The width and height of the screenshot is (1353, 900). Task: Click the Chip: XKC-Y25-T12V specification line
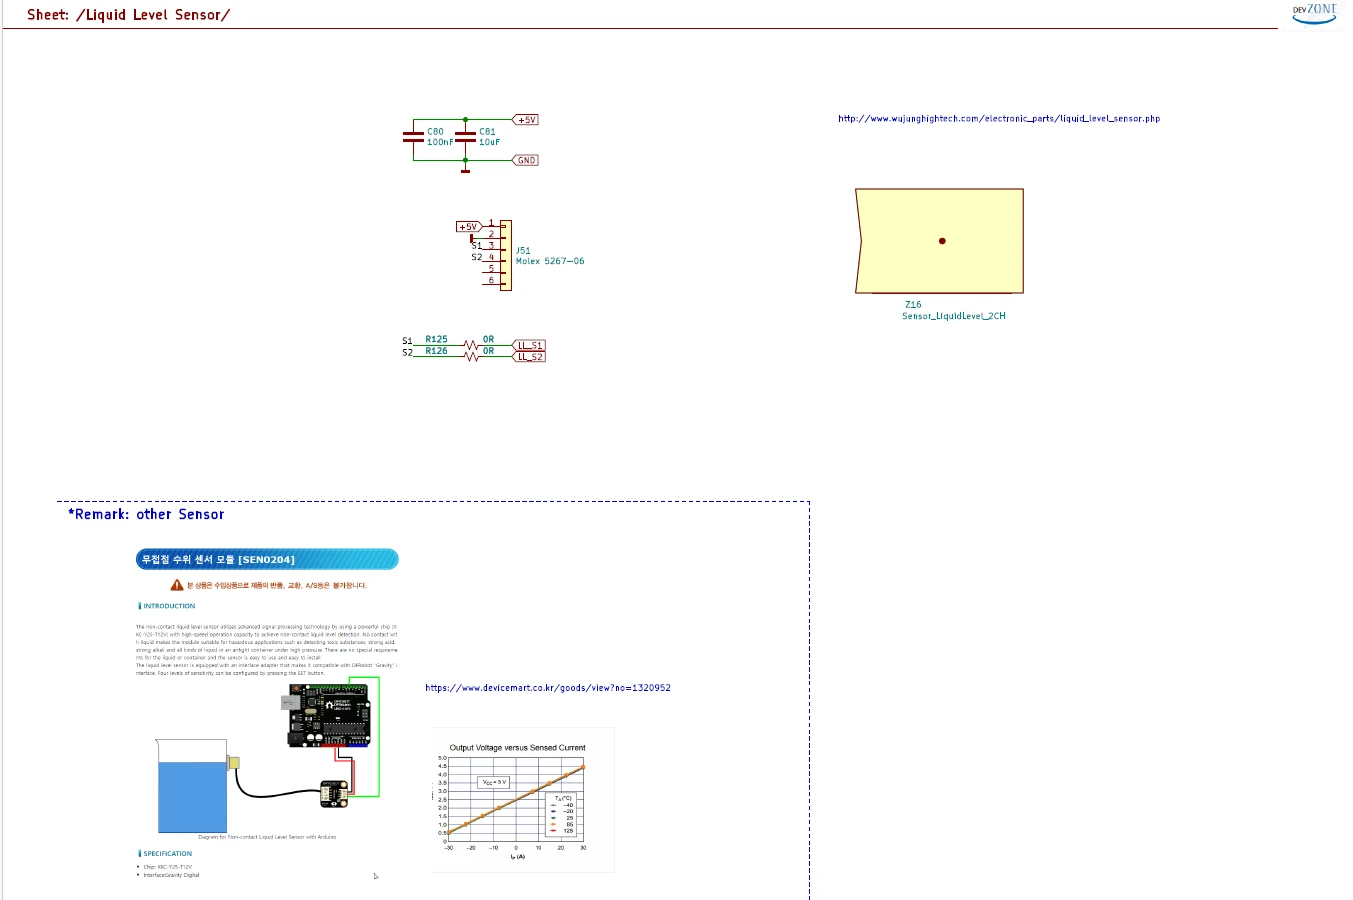(x=167, y=867)
